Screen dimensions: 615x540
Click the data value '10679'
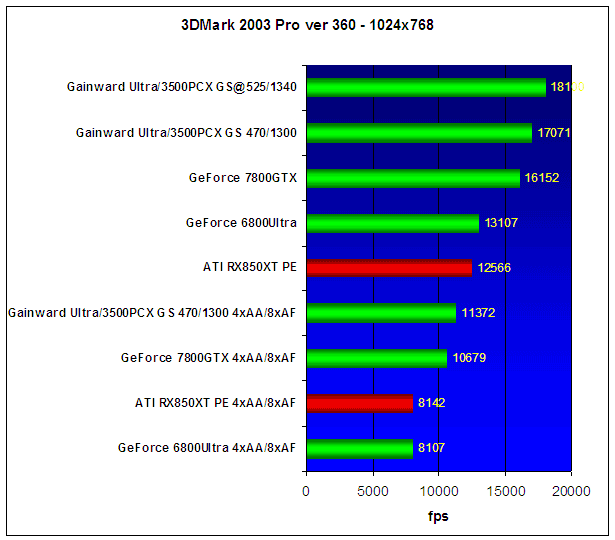[x=469, y=358]
